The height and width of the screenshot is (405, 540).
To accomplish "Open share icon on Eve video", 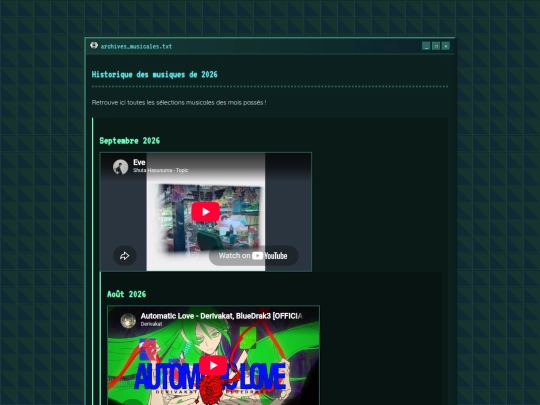I will [125, 256].
